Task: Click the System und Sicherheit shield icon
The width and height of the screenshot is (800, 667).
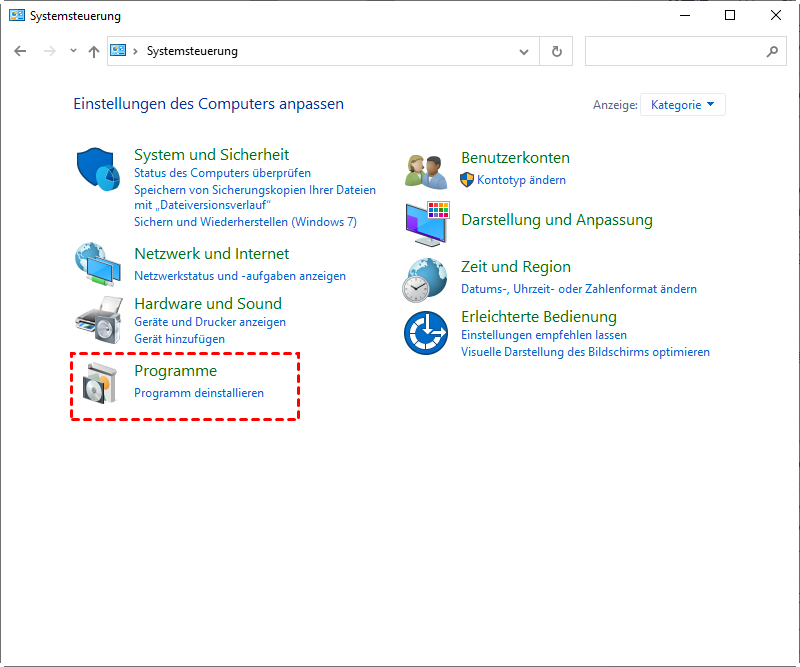Action: pos(98,170)
